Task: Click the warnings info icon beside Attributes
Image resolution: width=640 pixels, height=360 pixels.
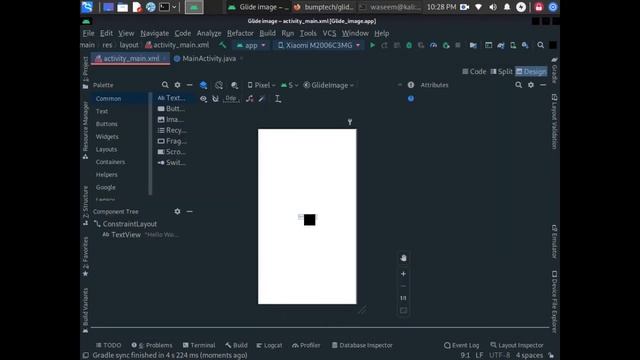Action: pyautogui.click(x=411, y=85)
